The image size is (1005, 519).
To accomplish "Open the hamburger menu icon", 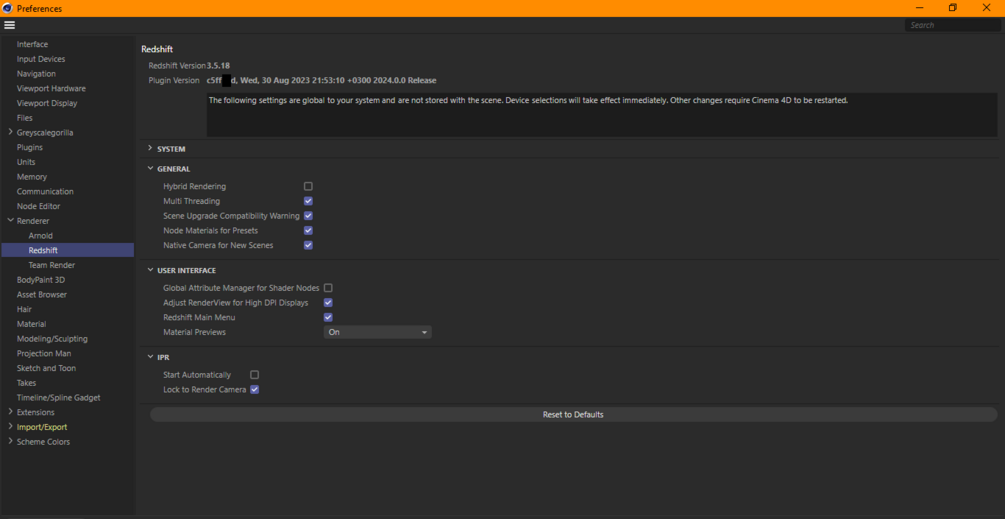I will (9, 25).
